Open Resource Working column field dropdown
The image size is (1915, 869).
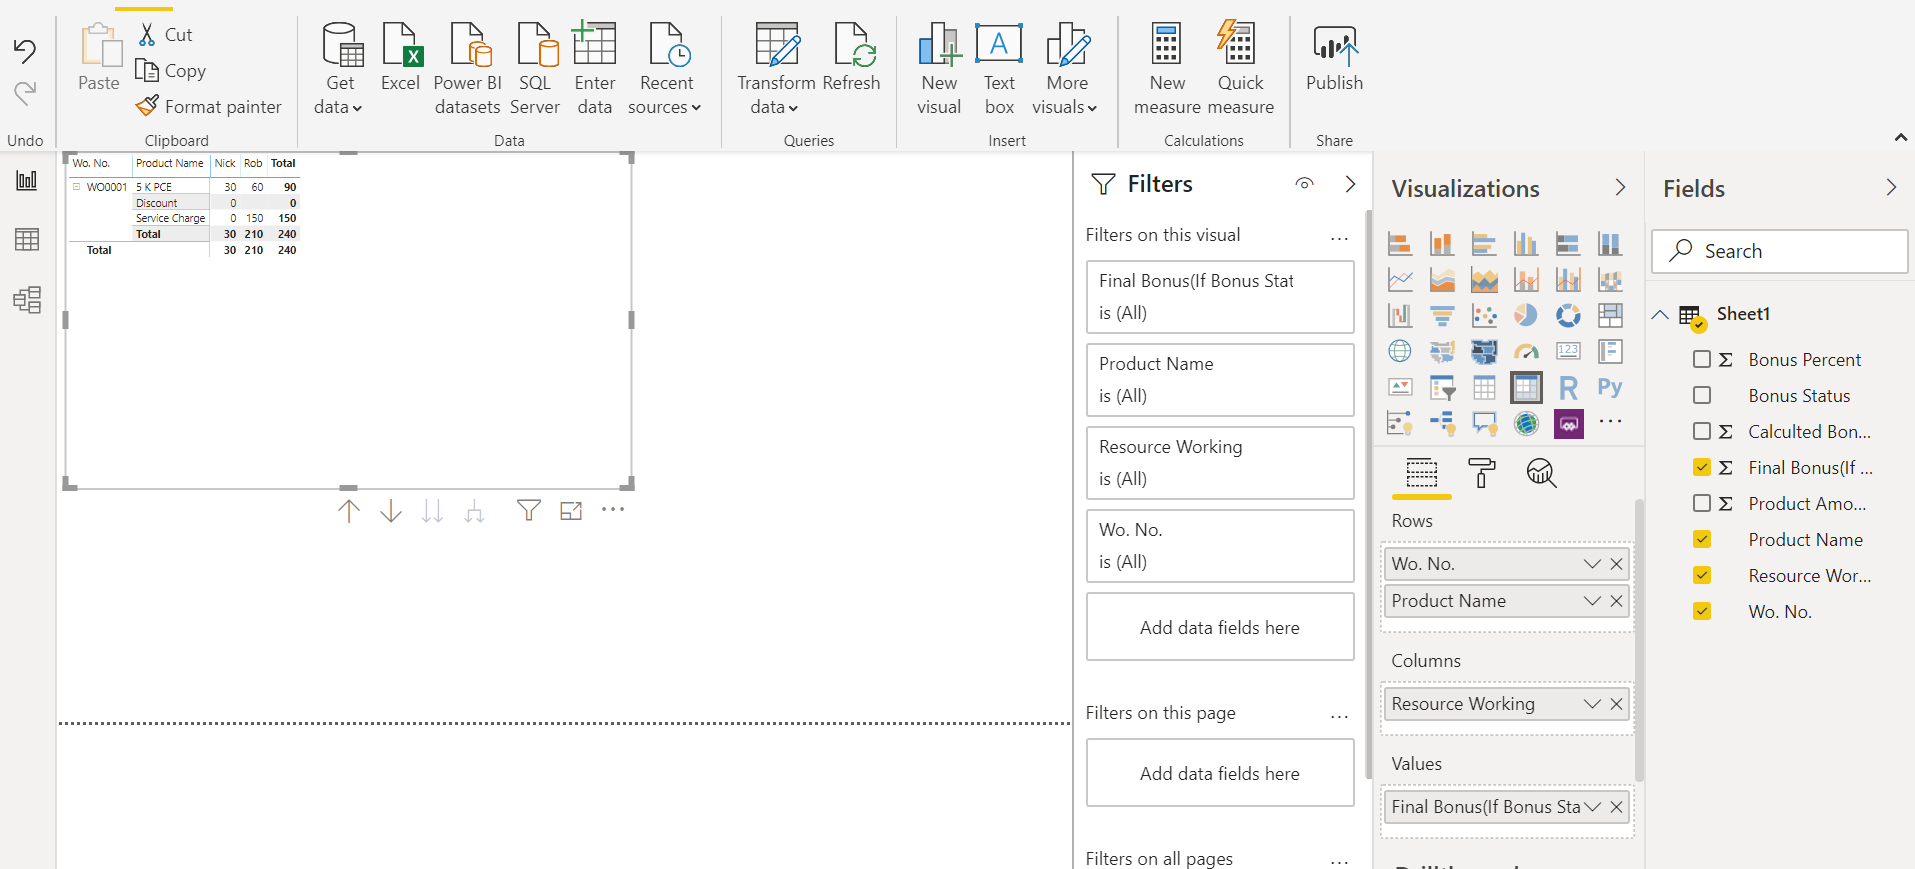pos(1592,704)
